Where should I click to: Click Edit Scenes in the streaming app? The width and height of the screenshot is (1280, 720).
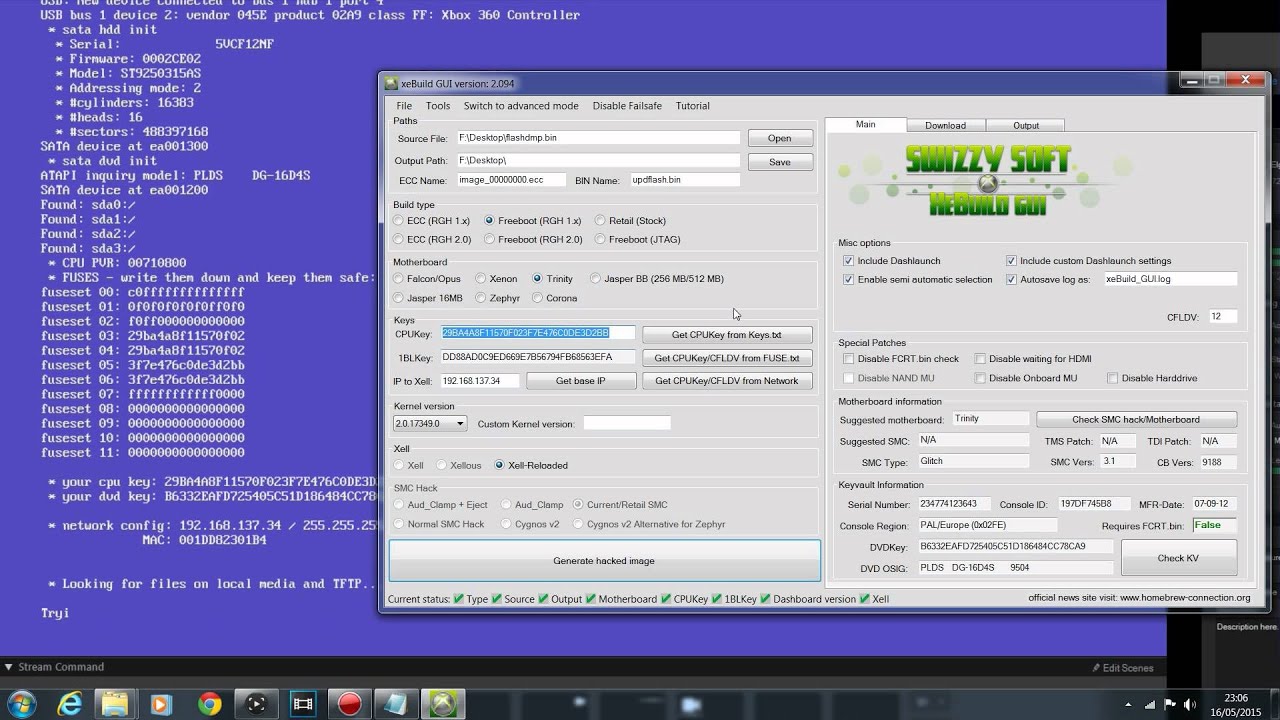click(1122, 668)
